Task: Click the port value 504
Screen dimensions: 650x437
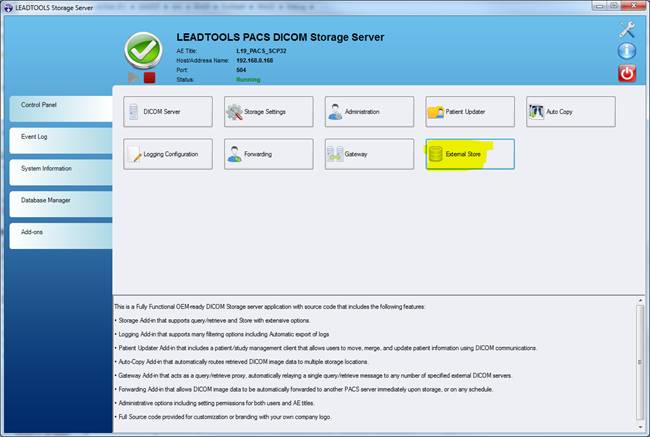Action: pyautogui.click(x=241, y=70)
